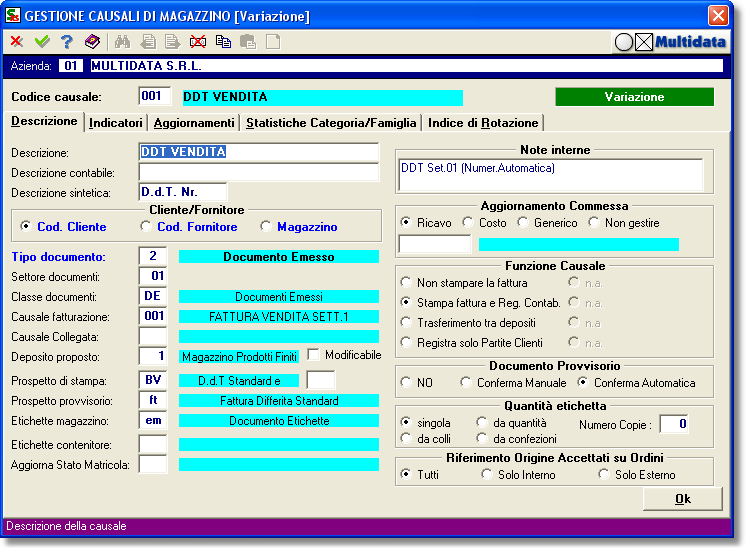Click the copy documents icon
Image resolution: width=746 pixels, height=550 pixels.
coord(223,42)
